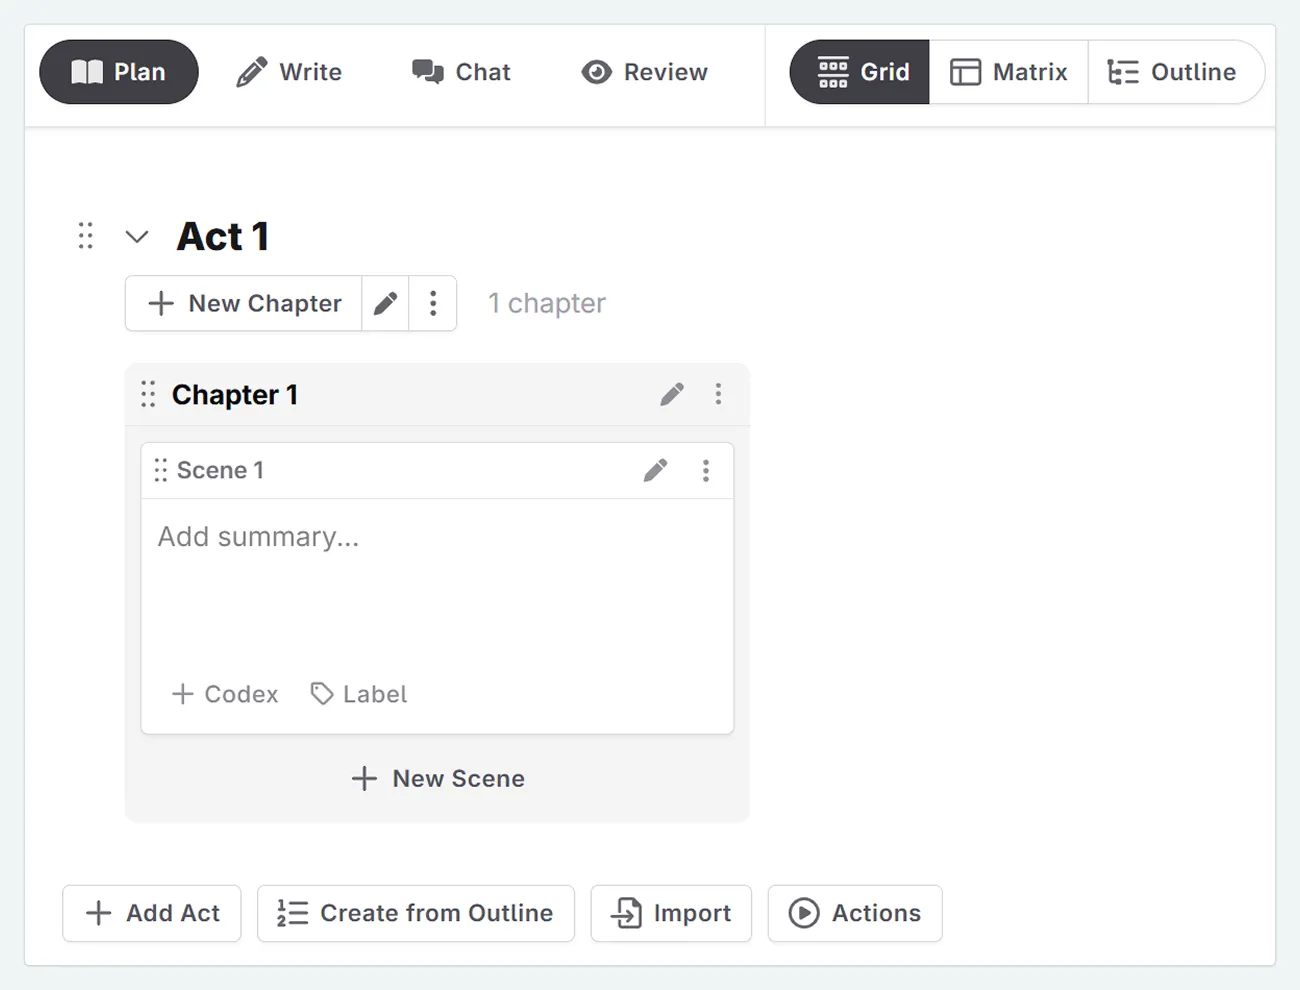Viewport: 1300px width, 990px height.
Task: Add a new chapter to Act 1
Action: click(242, 303)
